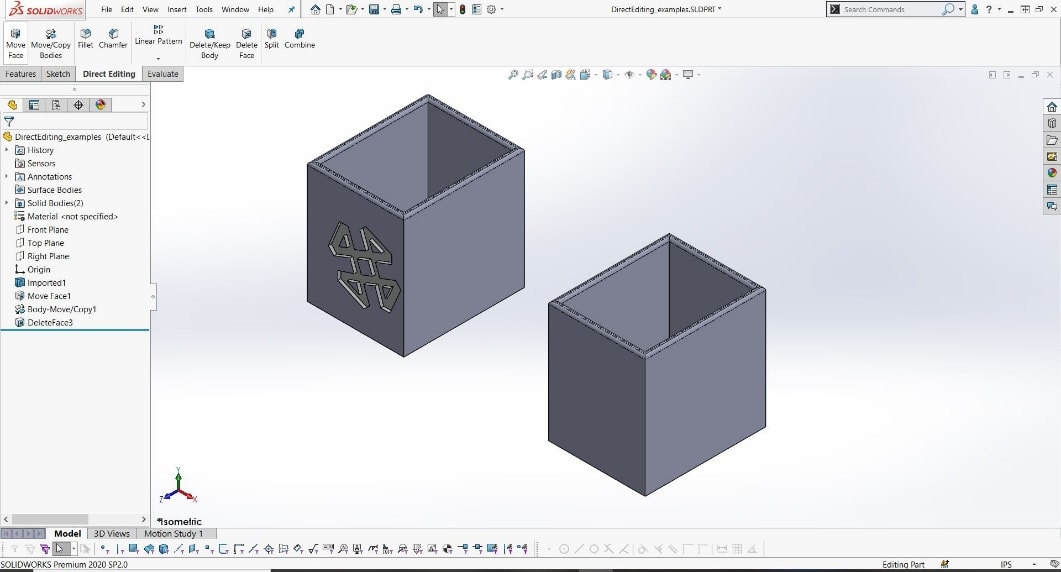Viewport: 1061px width, 572px height.
Task: Open the Insert menu
Action: point(177,10)
